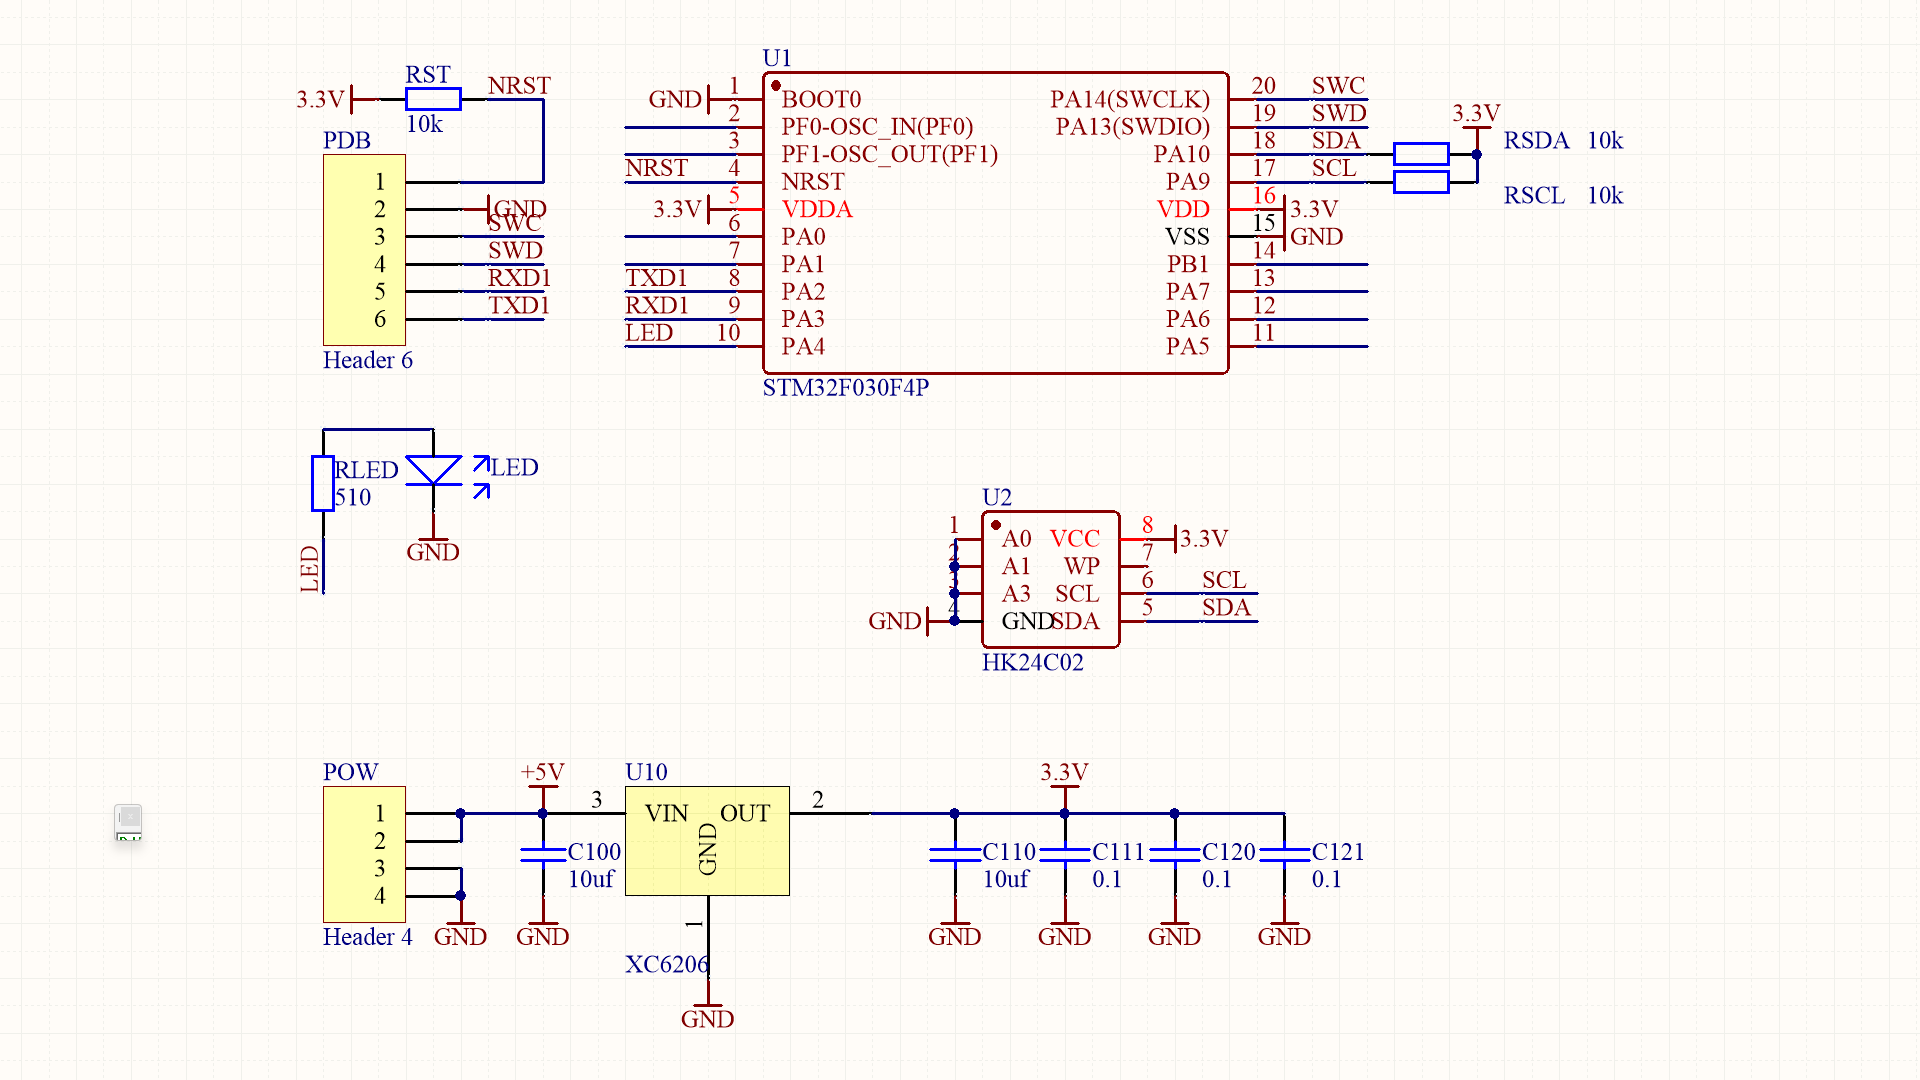Select the C110 capacitor symbol

pyautogui.click(x=955, y=854)
